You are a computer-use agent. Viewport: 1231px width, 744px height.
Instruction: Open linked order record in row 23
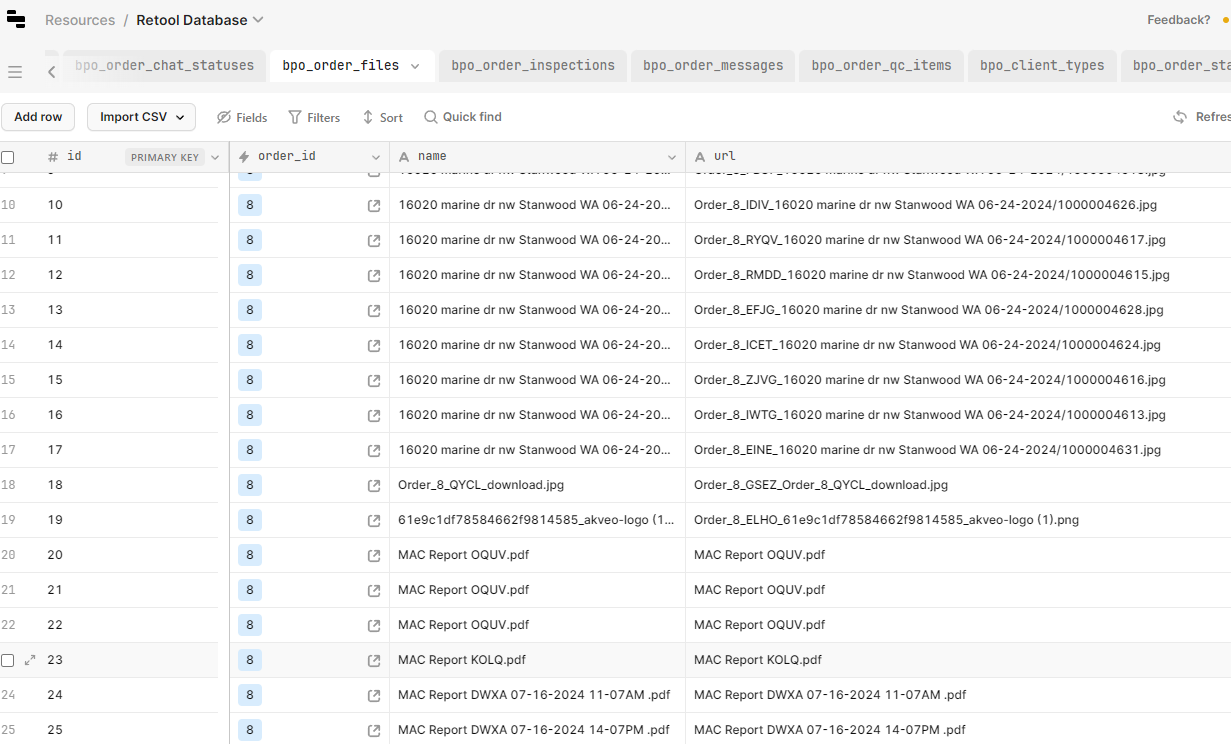(x=374, y=660)
